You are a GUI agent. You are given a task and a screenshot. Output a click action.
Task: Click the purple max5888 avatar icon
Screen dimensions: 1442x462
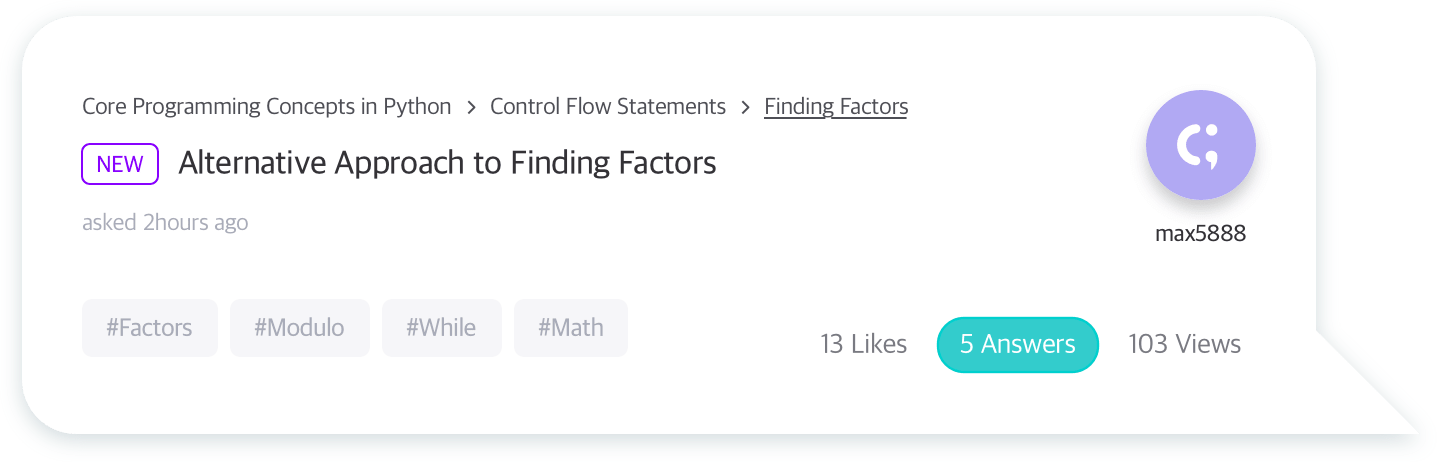click(1200, 146)
